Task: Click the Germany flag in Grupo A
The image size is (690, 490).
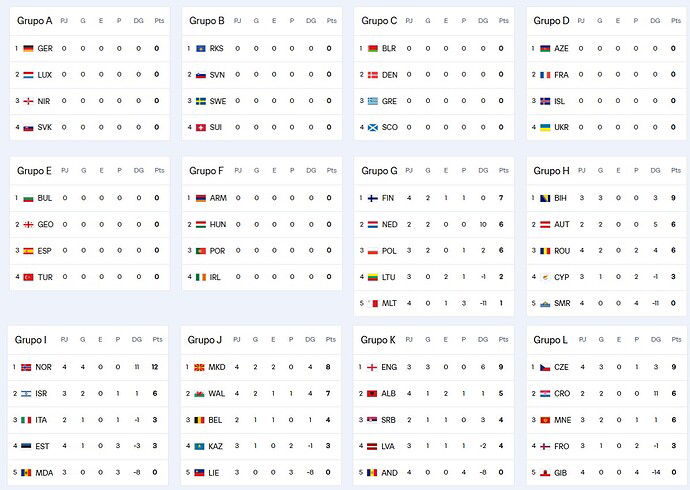Action: pyautogui.click(x=28, y=48)
